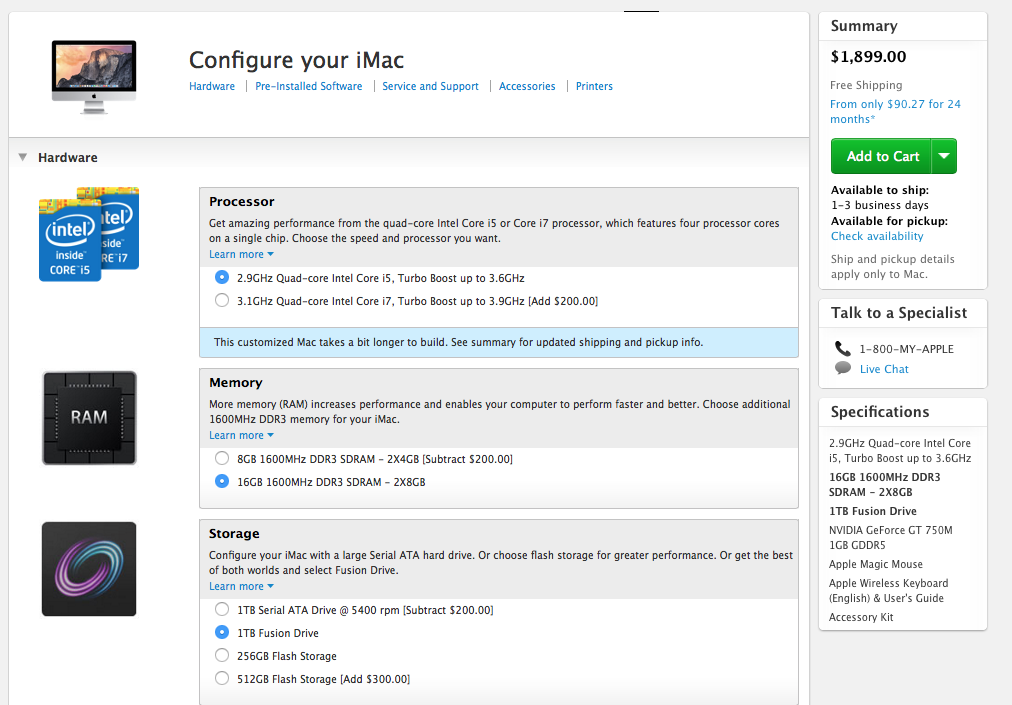
Task: Click the RAM chip memory icon
Action: pos(89,418)
